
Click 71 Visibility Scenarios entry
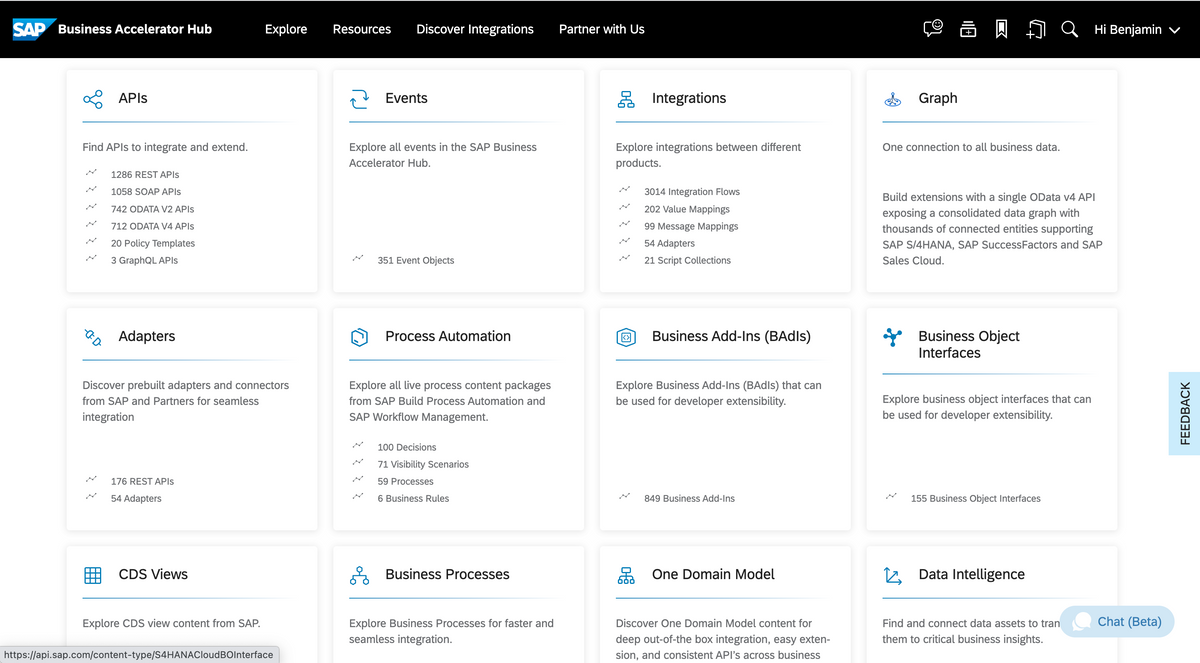423,464
